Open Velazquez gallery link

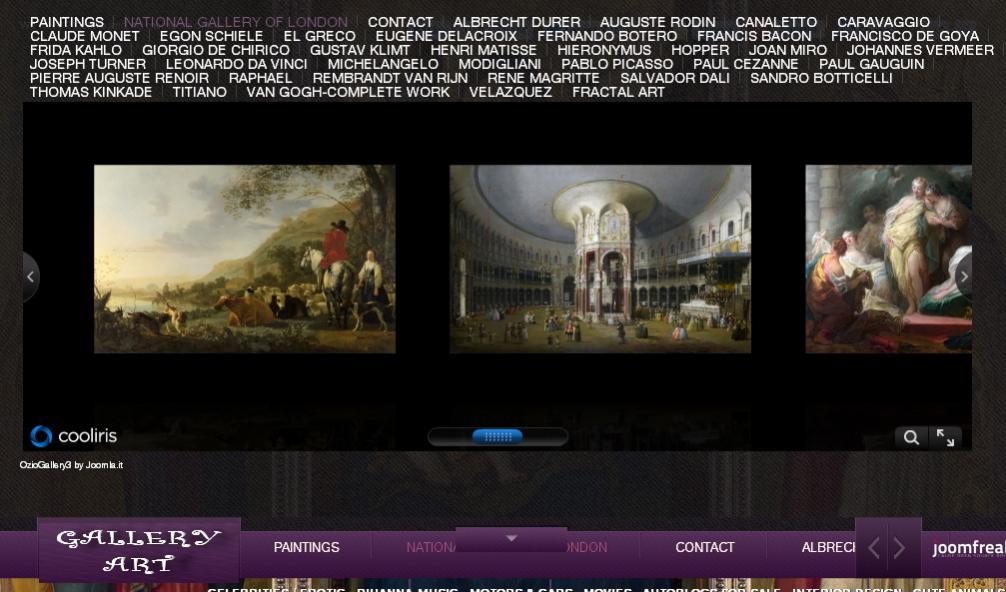pos(511,92)
